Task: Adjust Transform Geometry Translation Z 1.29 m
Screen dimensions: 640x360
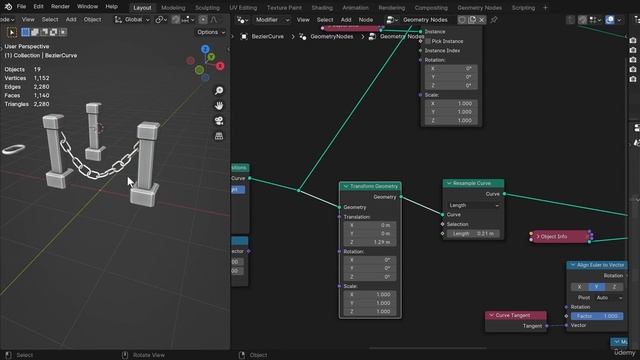Action: tap(370, 242)
